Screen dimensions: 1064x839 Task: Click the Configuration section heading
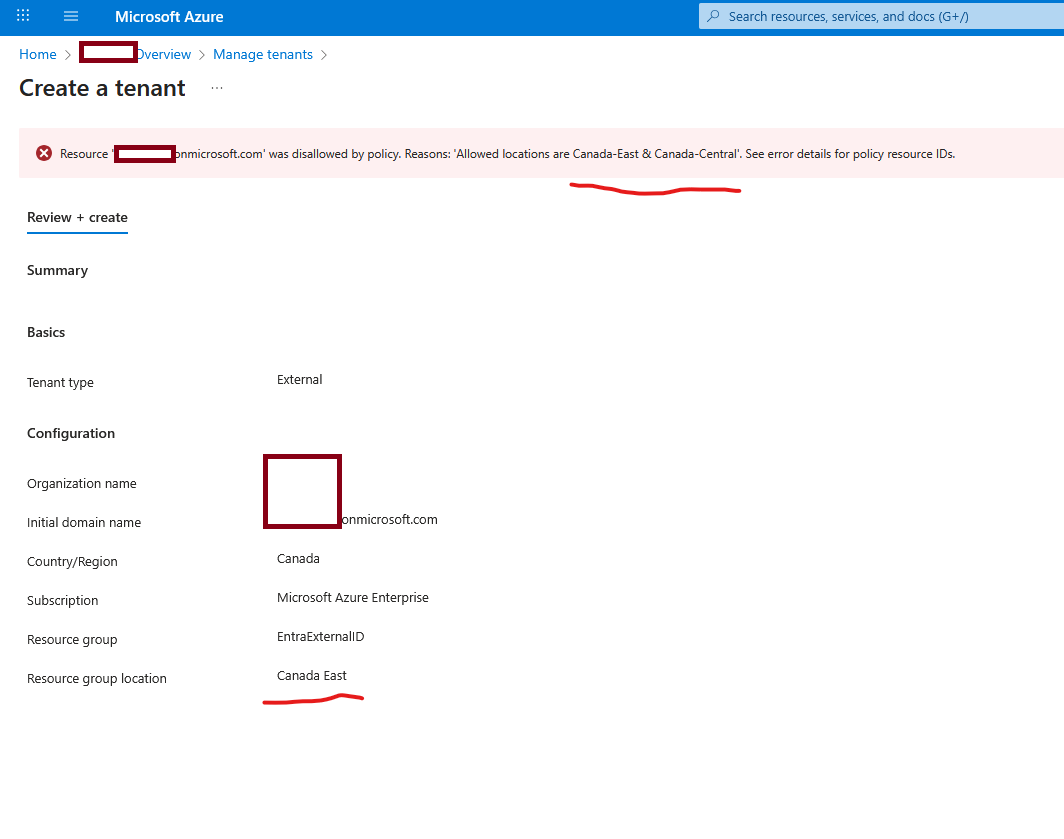click(x=70, y=433)
